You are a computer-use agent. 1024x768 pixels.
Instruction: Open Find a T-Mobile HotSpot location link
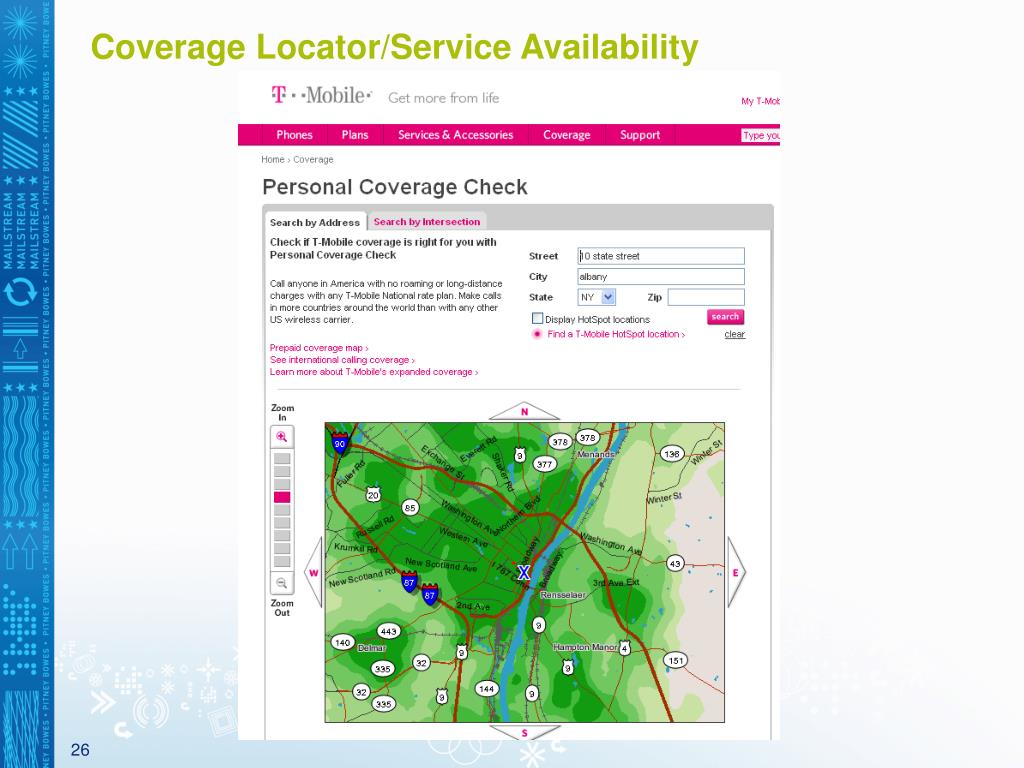point(616,334)
